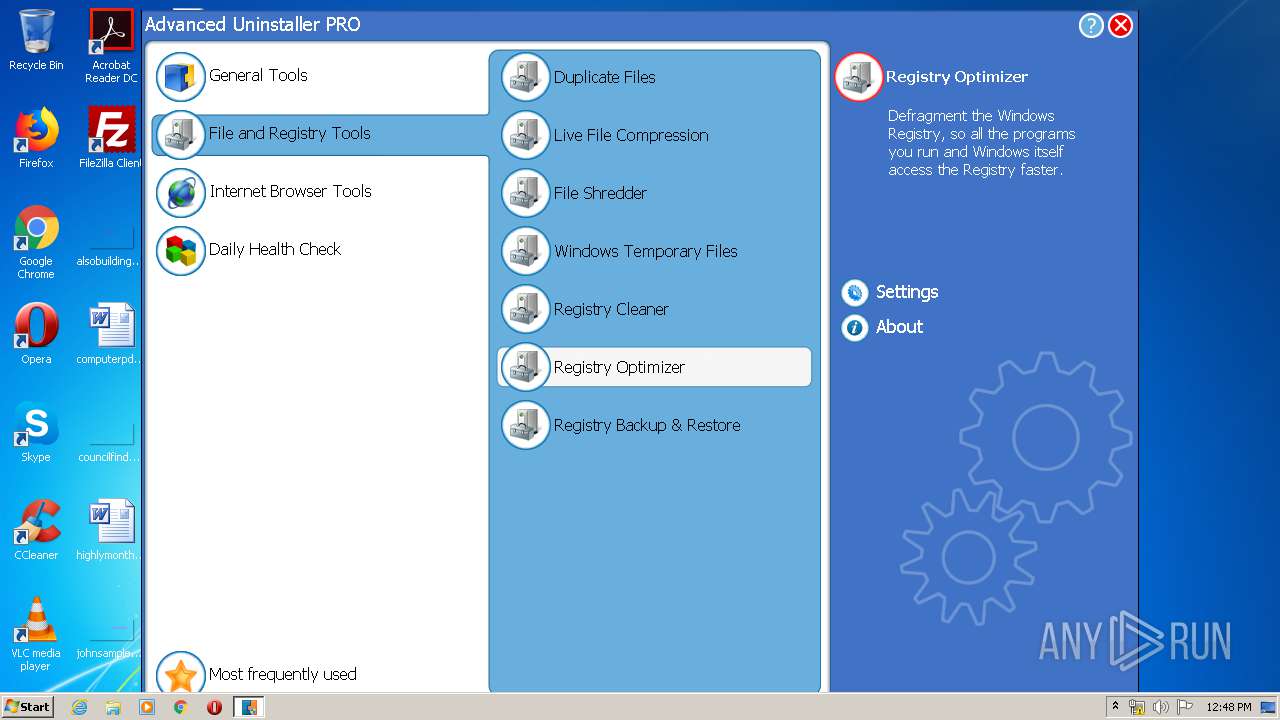Viewport: 1280px width, 720px height.
Task: Close Advanced Uninstaller PRO with red X
Action: coord(1121,26)
